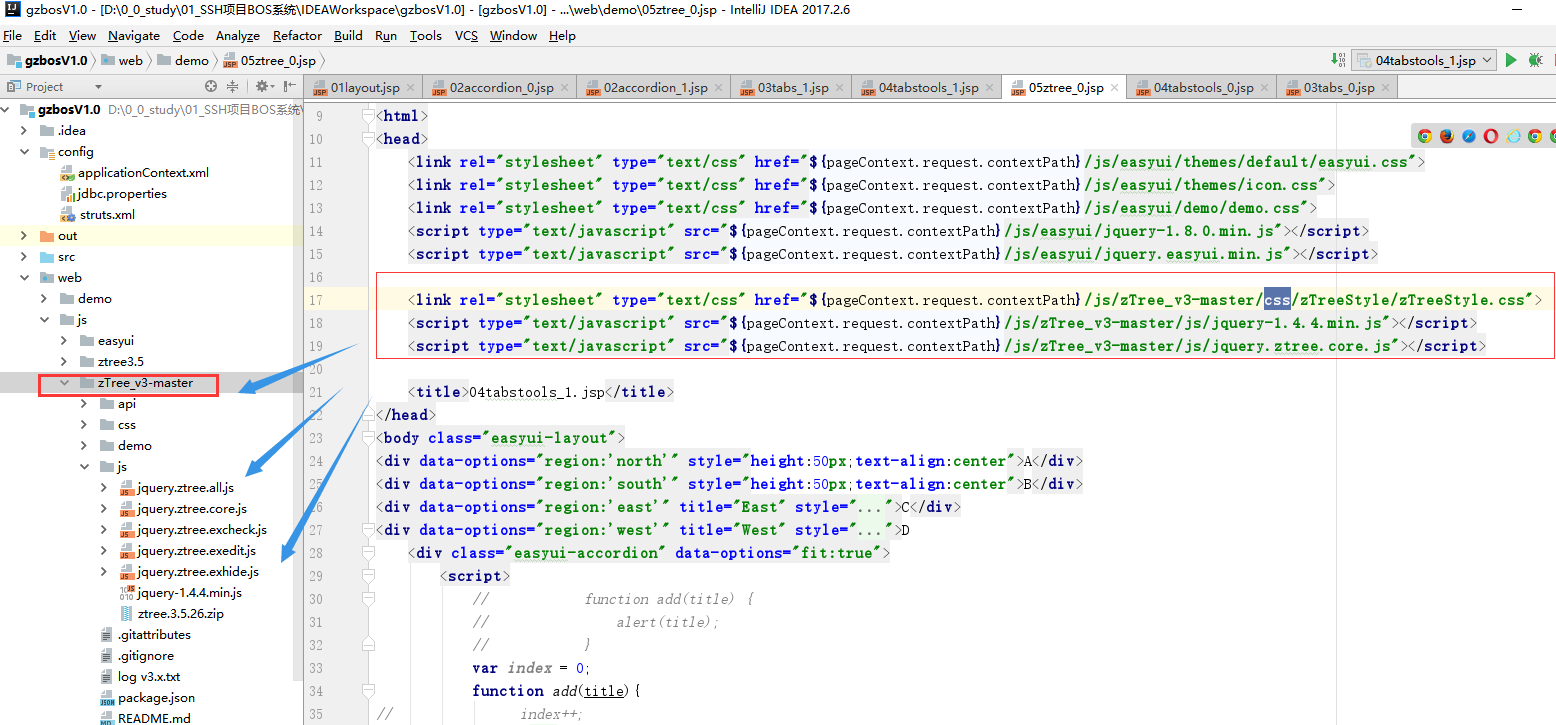
Task: Close the 03tabs_1.jsp tab
Action: coord(839,88)
